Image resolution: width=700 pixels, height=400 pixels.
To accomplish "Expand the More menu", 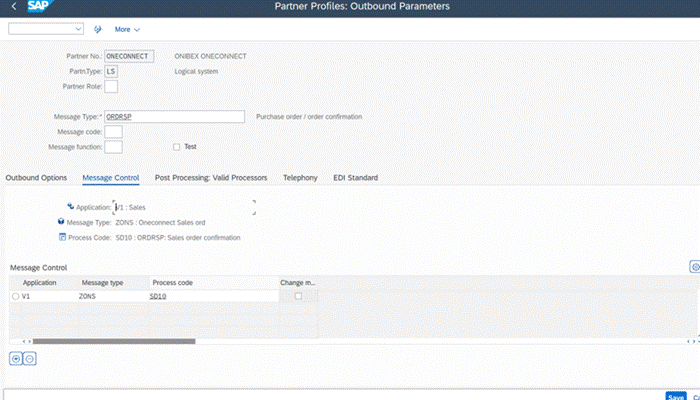I will 127,29.
